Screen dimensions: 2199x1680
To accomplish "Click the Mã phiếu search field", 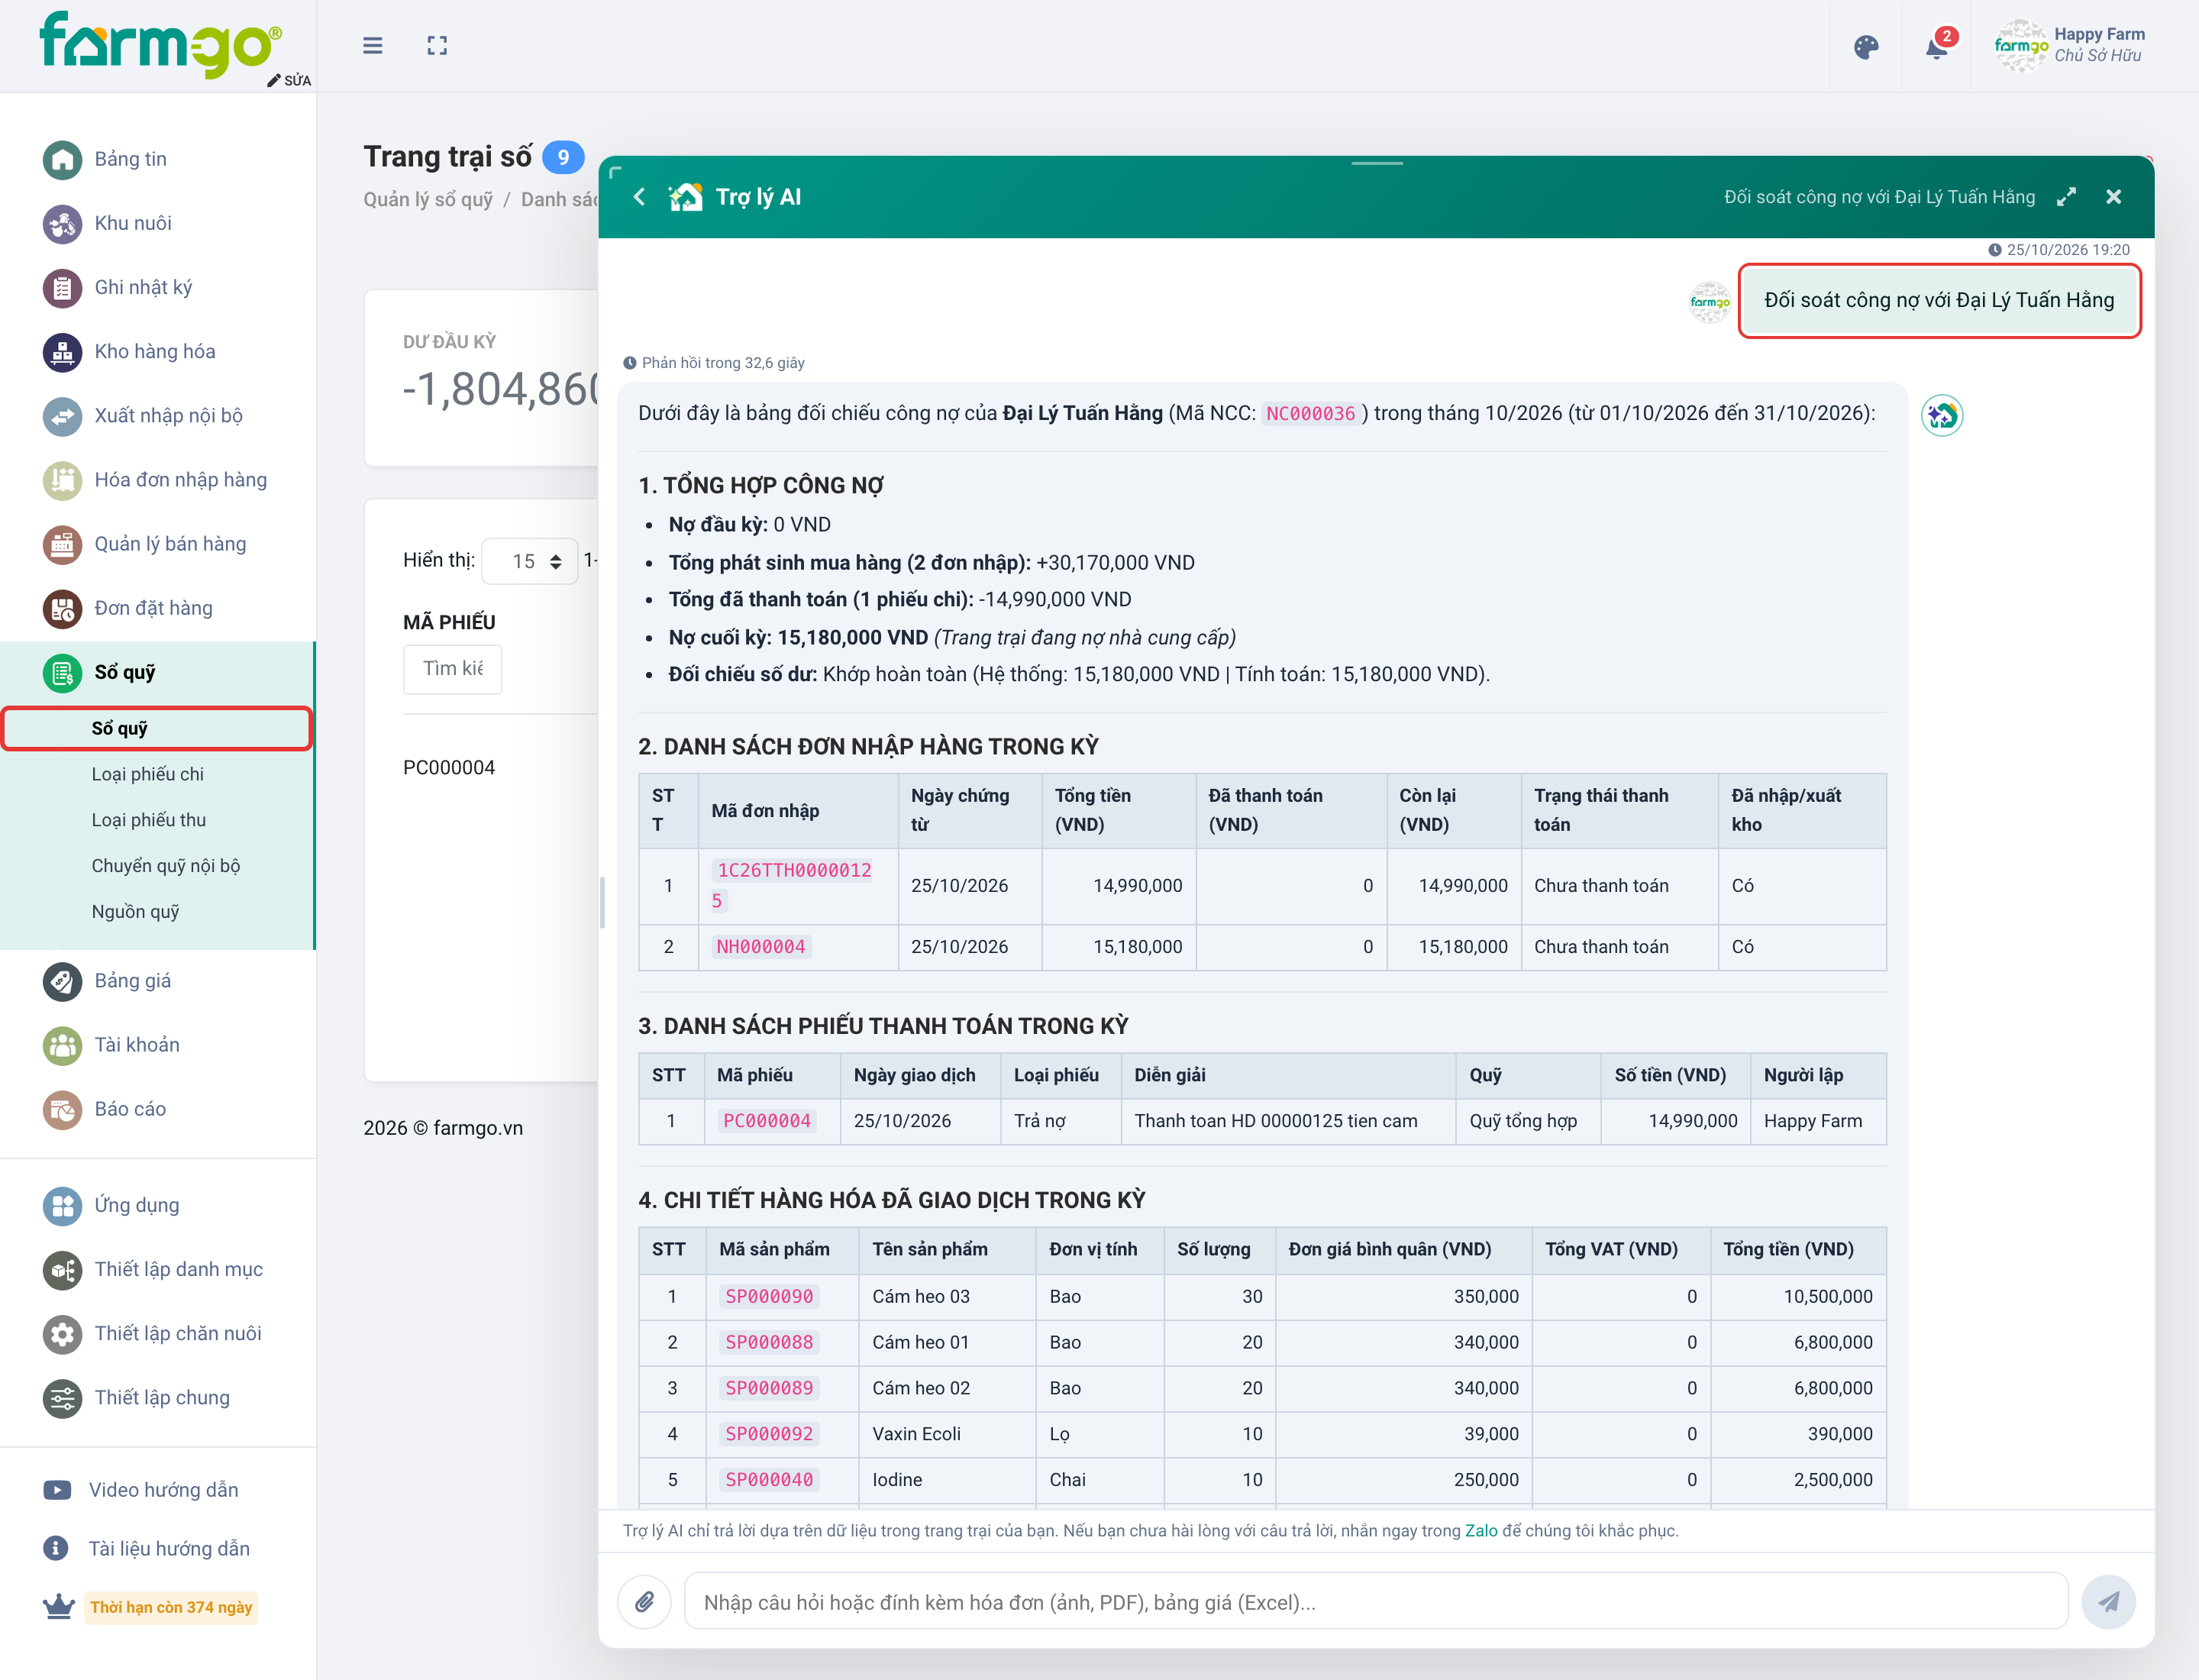I will coord(452,669).
